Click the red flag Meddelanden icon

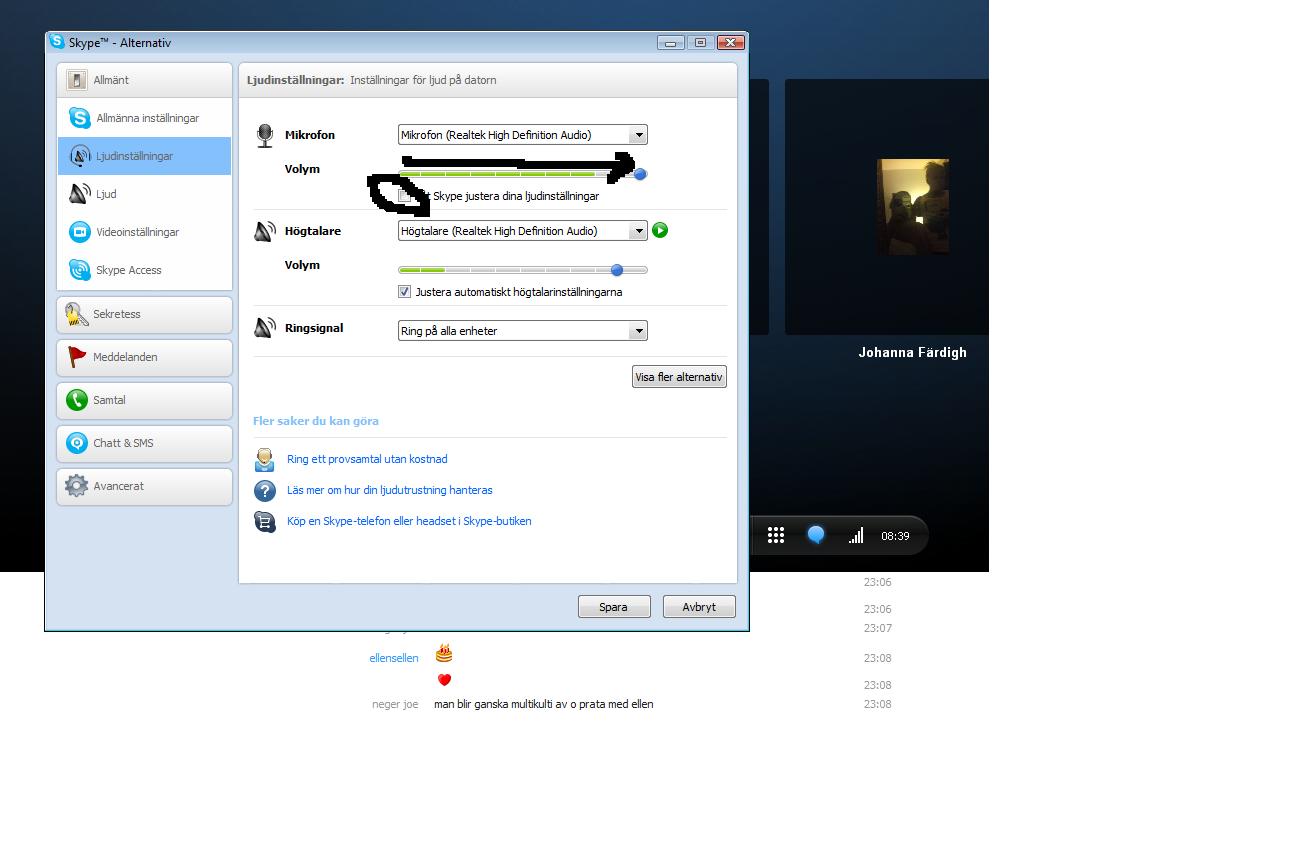(x=77, y=357)
